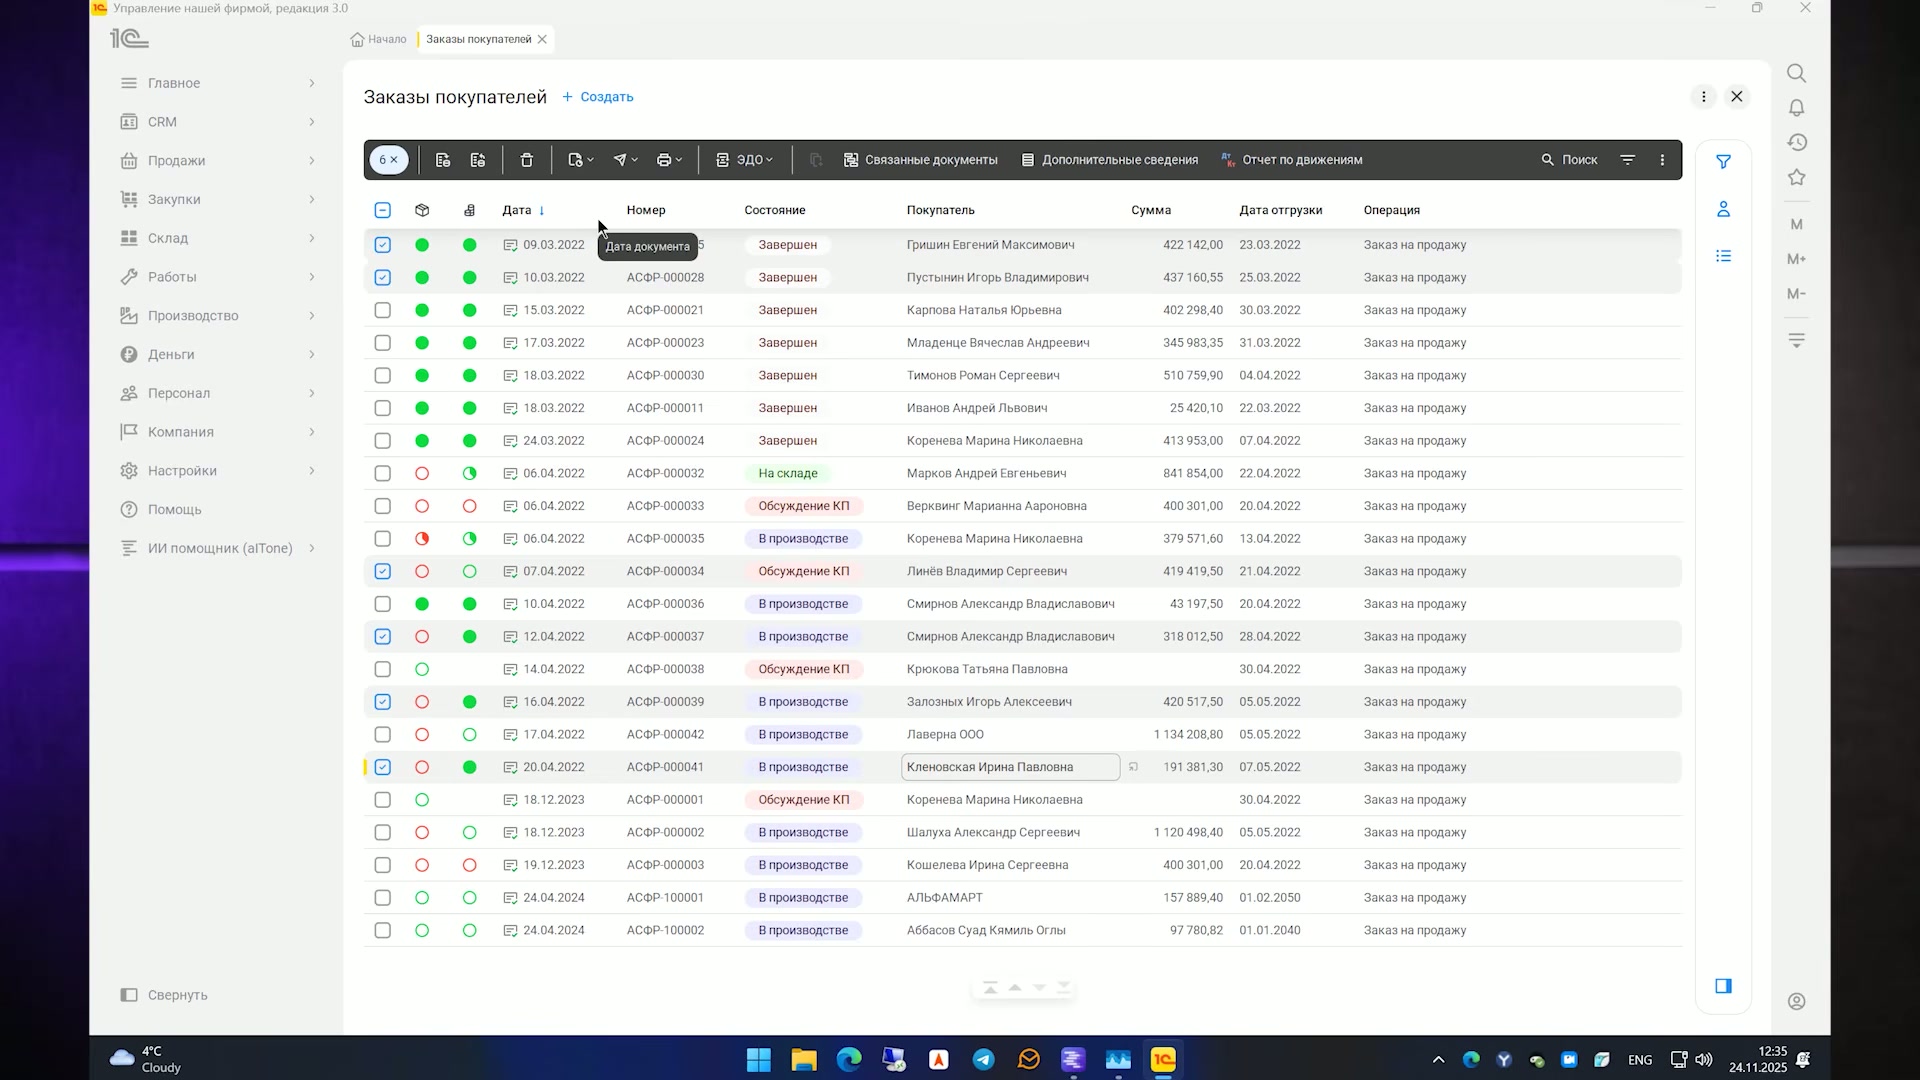Click the Создать link
The height and width of the screenshot is (1080, 1920).
click(x=598, y=97)
